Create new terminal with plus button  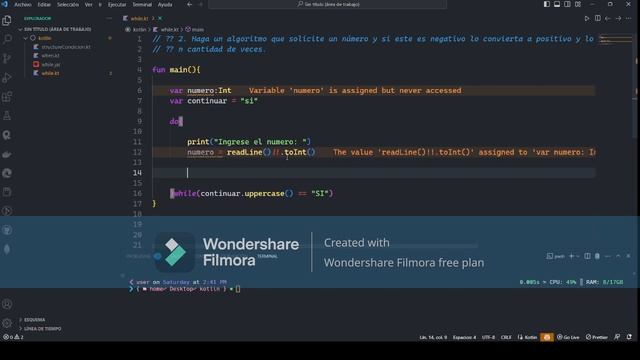pyautogui.click(x=571, y=256)
